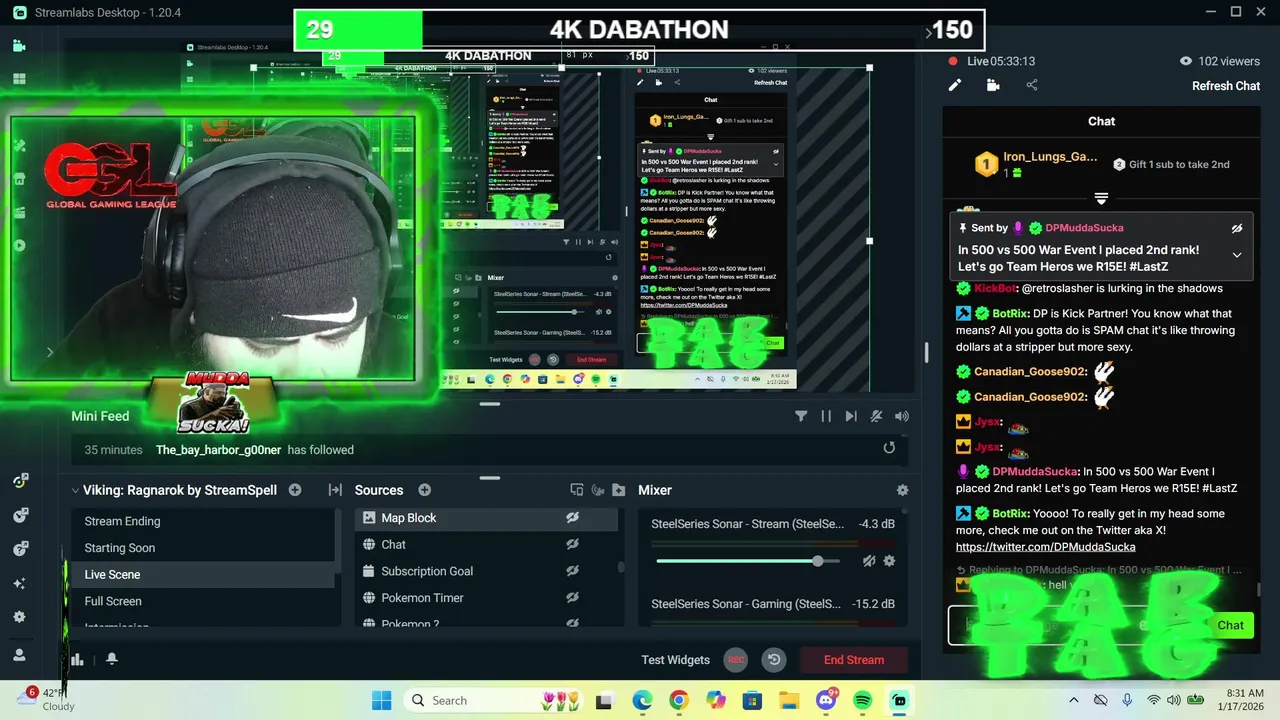Image resolution: width=1280 pixels, height=720 pixels.
Task: Expand the pinned message chevron
Action: pos(1237,255)
